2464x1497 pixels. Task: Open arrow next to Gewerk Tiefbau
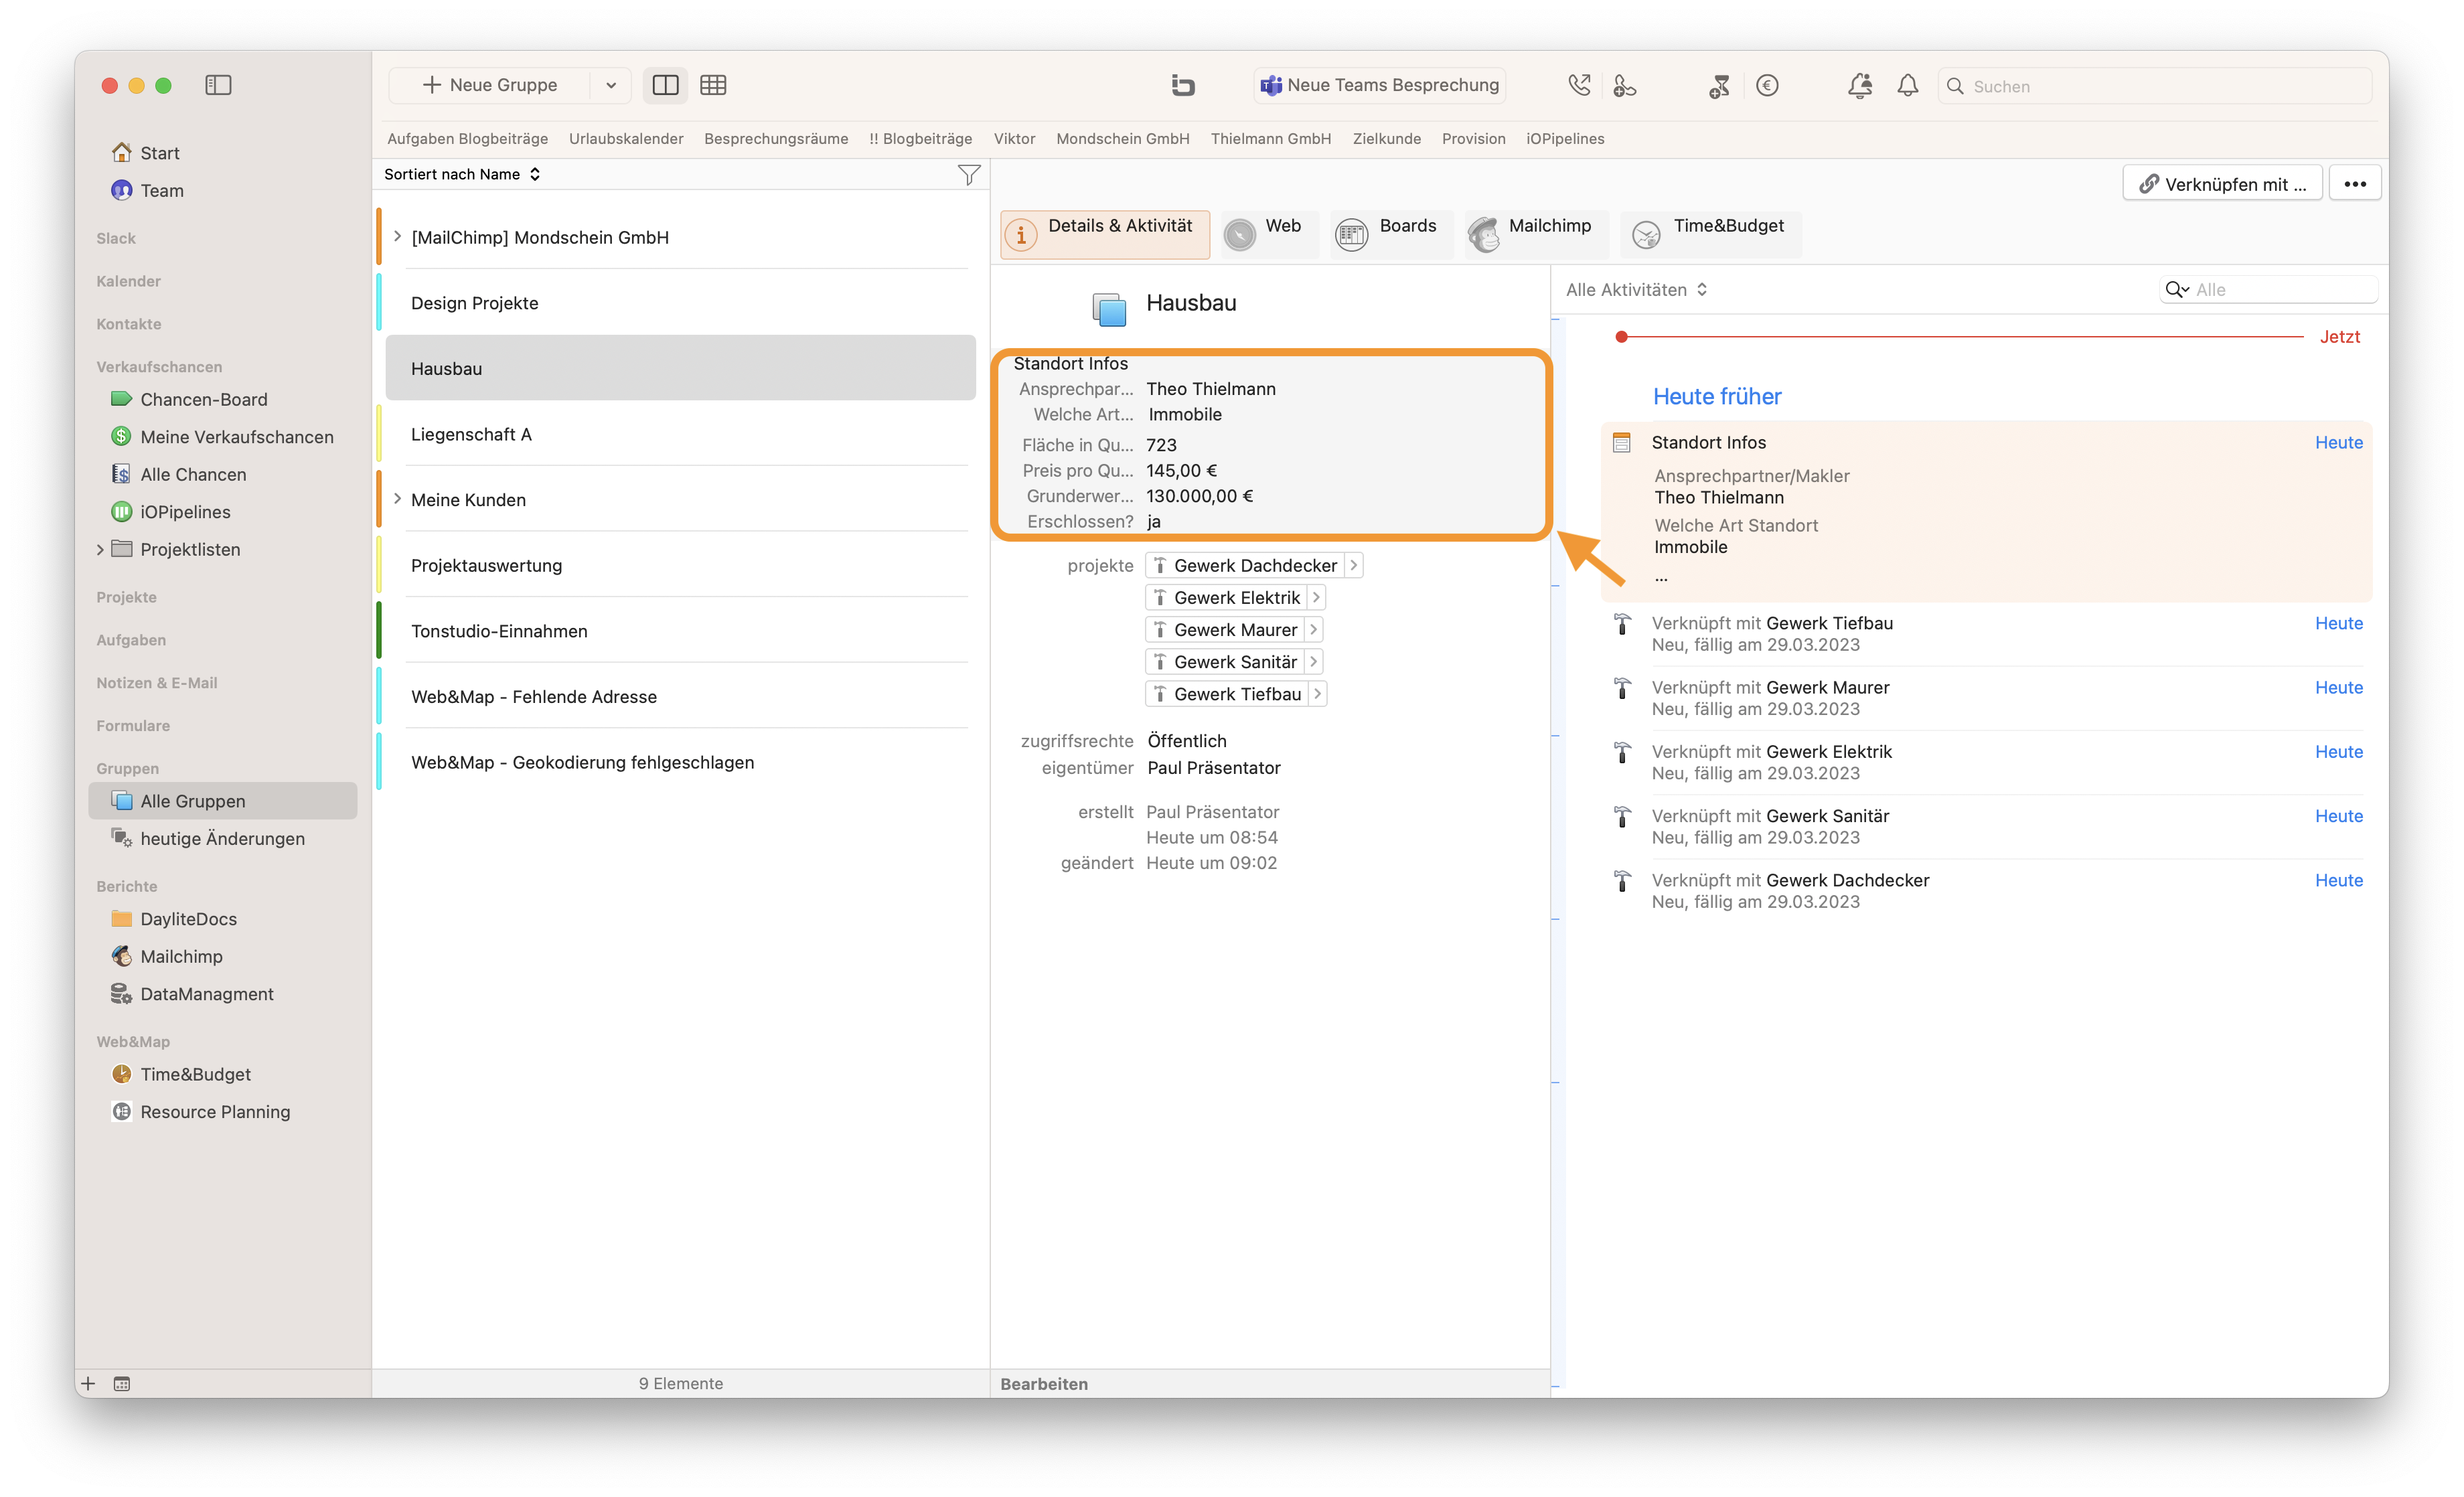1317,693
